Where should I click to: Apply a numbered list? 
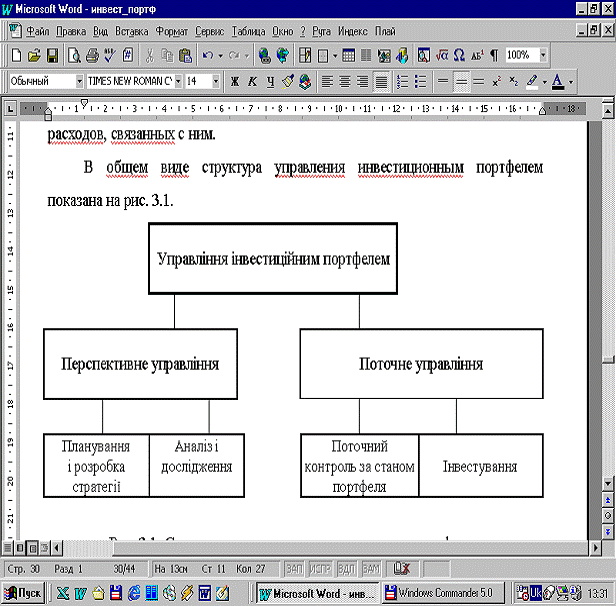coord(403,81)
